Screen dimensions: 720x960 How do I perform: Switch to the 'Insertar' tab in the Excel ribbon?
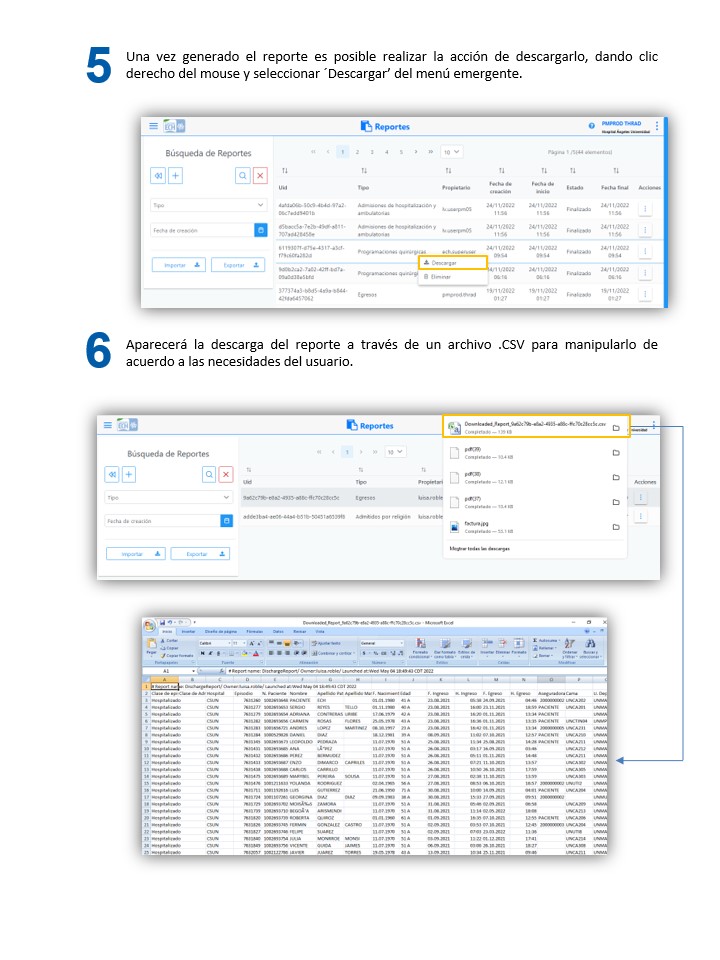[188, 632]
